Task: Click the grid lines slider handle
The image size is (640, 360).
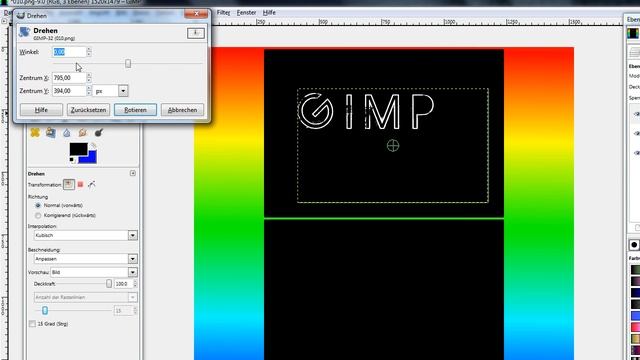Action: 45,311
